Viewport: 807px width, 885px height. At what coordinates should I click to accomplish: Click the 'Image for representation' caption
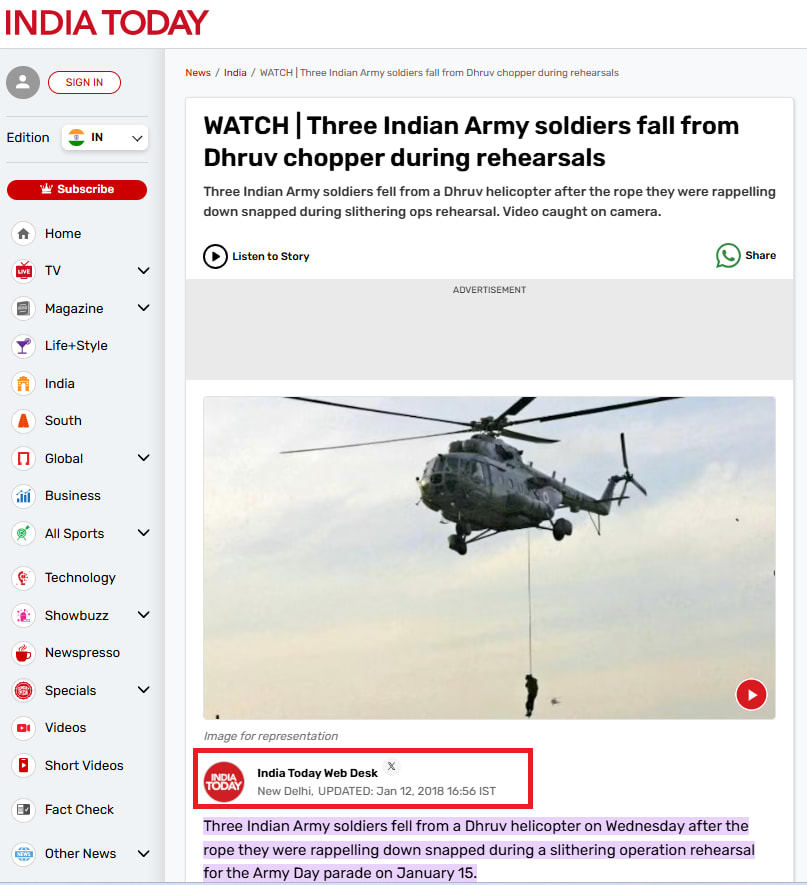[271, 736]
